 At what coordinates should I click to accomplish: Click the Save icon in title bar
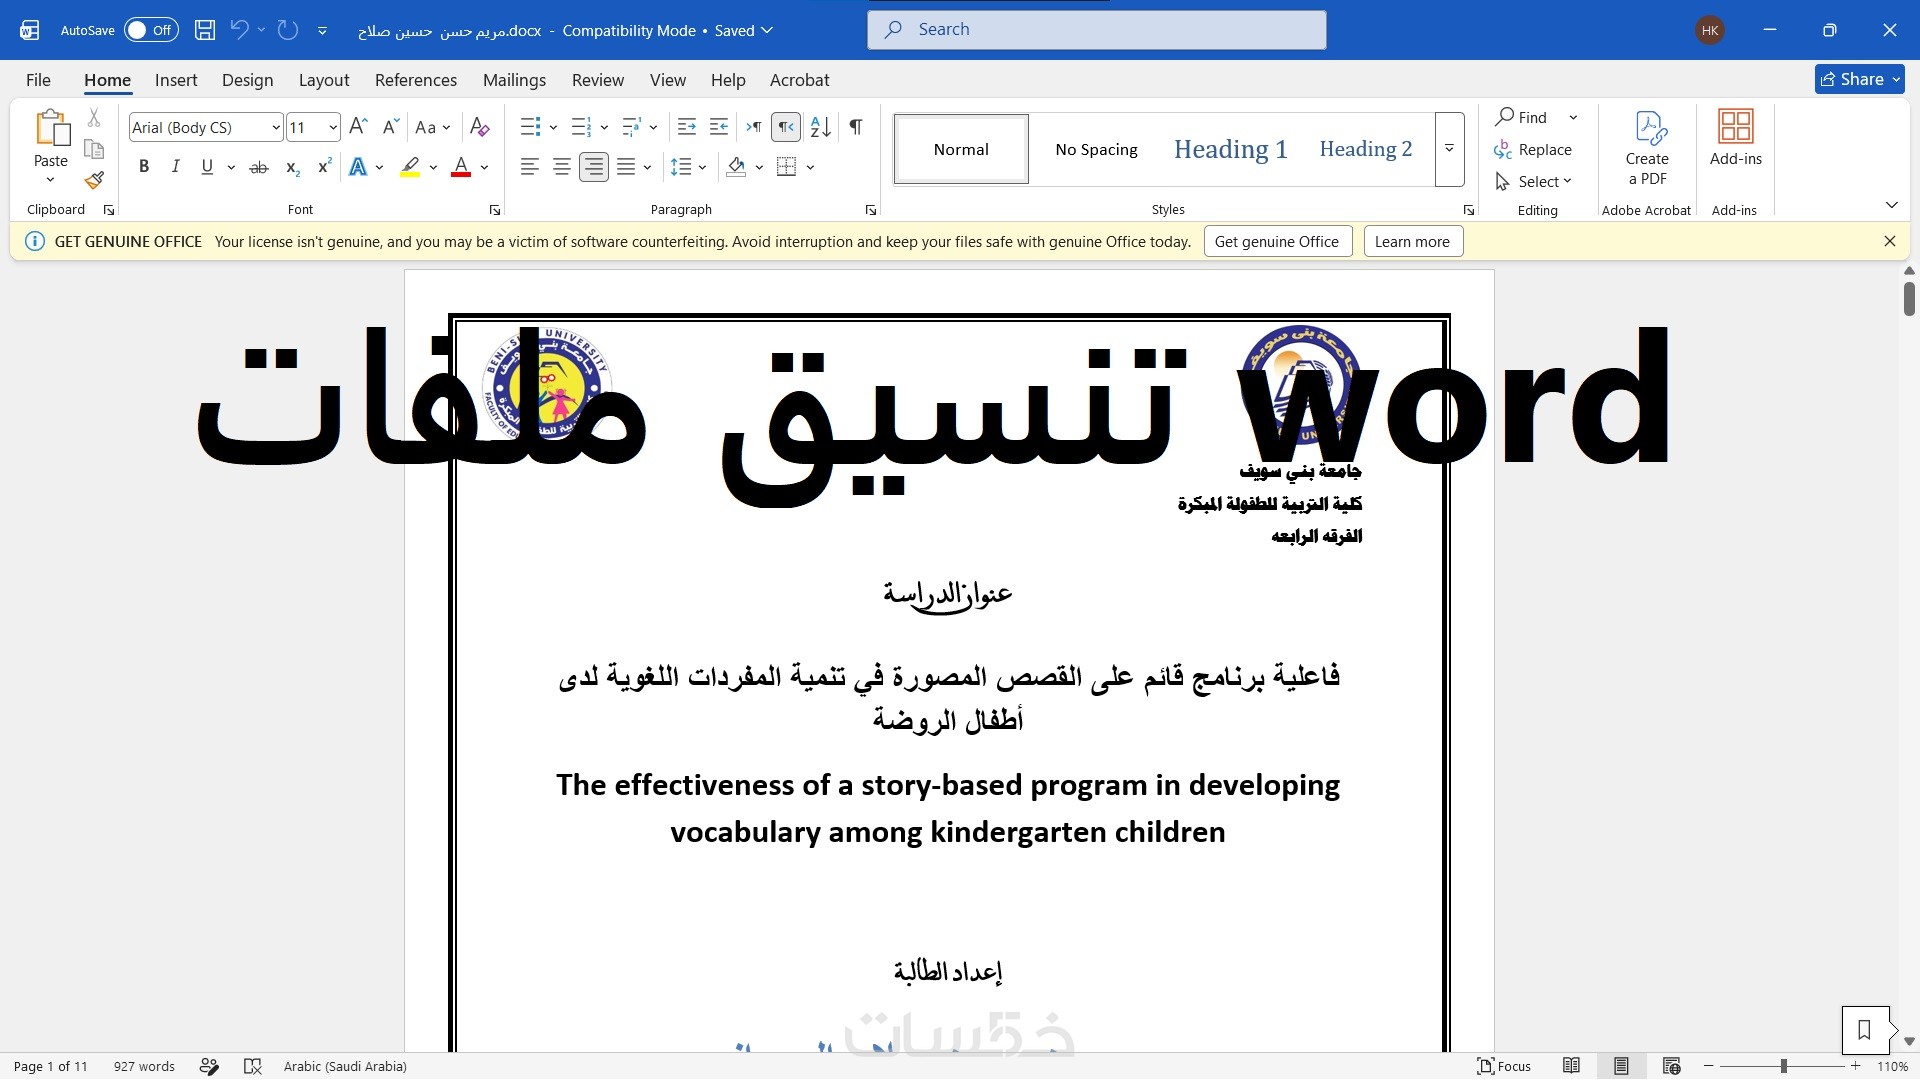[205, 30]
